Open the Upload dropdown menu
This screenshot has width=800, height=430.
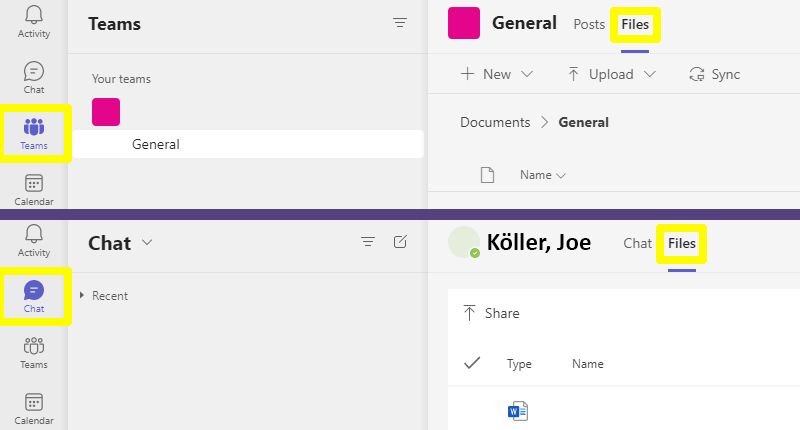pos(611,74)
